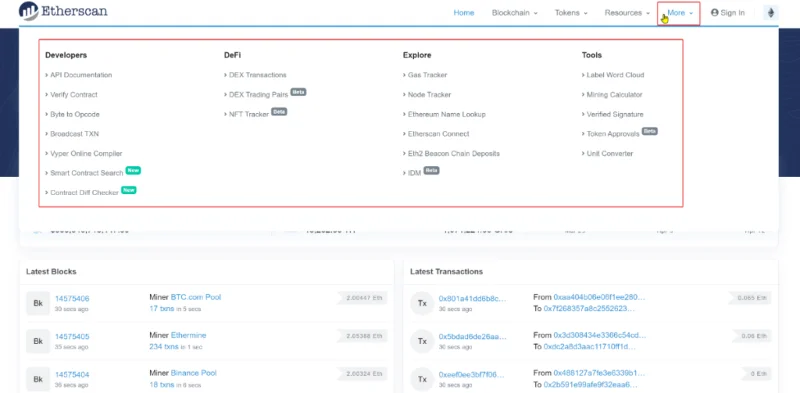
Task: Open Verify Contract
Action: point(74,94)
